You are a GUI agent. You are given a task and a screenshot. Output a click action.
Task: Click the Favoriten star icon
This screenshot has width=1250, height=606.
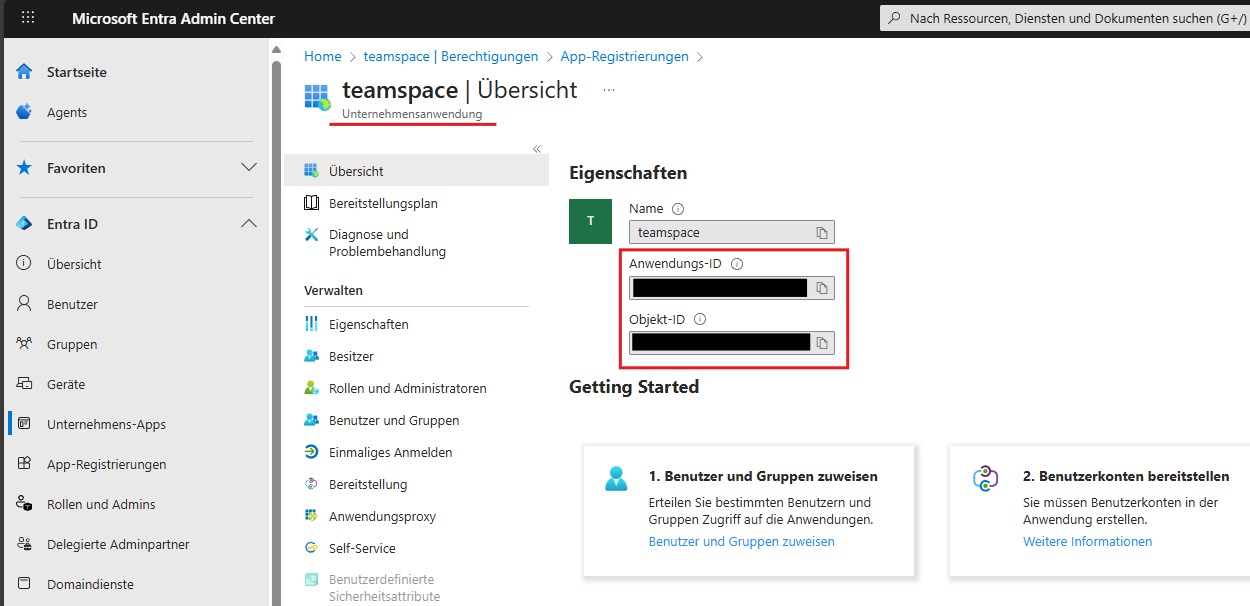point(24,168)
